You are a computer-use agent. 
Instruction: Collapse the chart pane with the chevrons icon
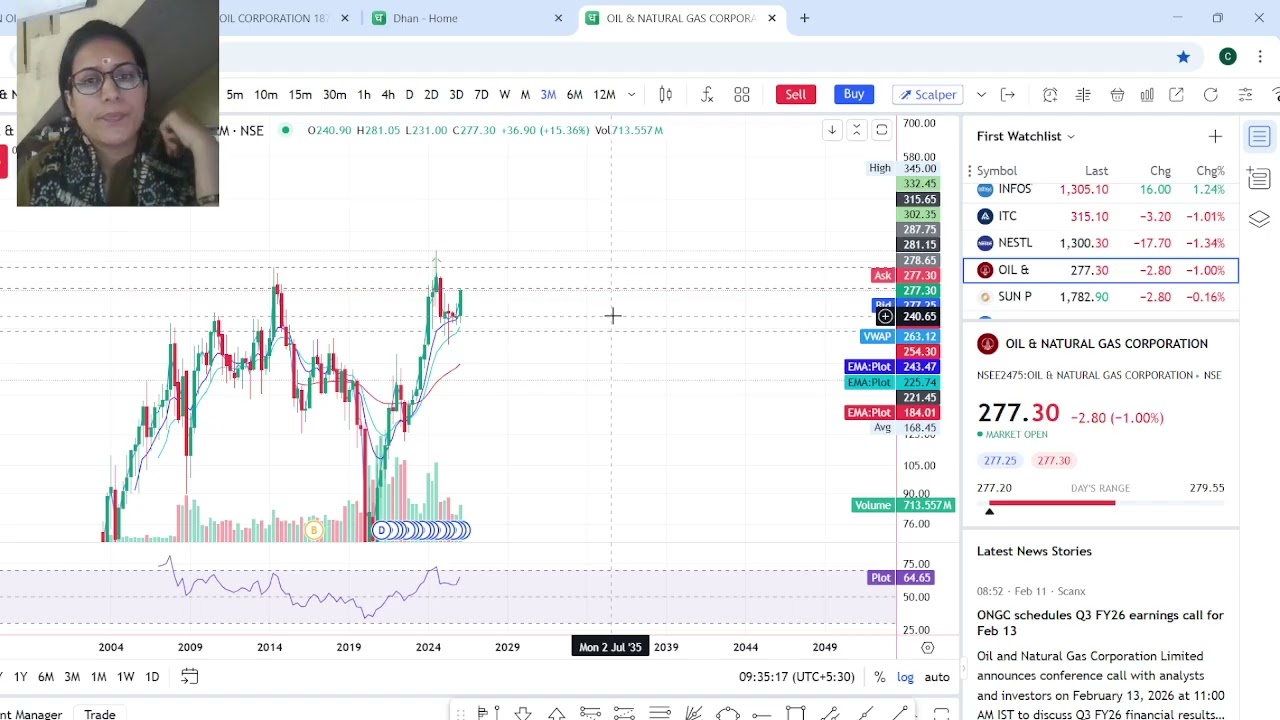[x=856, y=130]
